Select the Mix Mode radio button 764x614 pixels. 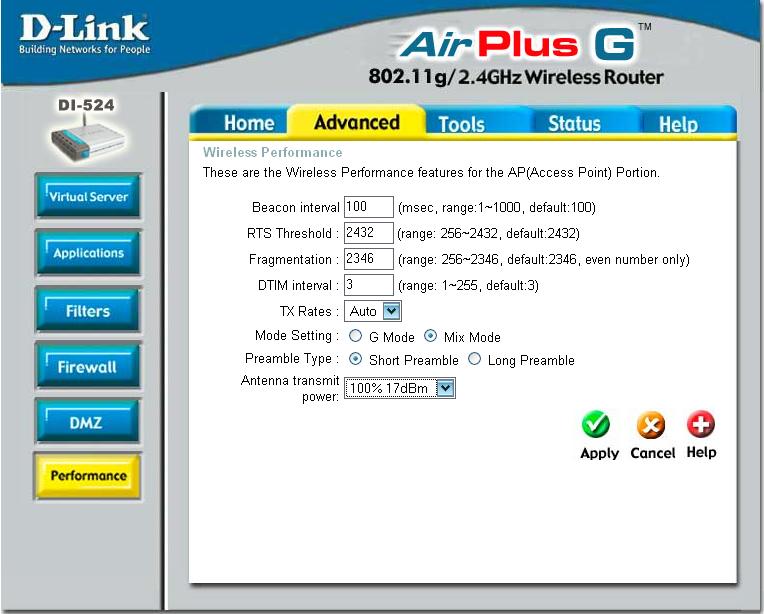(x=430, y=337)
